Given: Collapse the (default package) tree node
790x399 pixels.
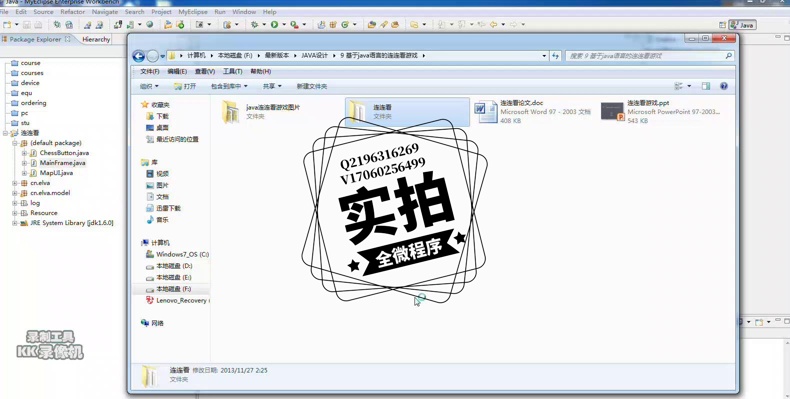Looking at the screenshot, I should 15,143.
